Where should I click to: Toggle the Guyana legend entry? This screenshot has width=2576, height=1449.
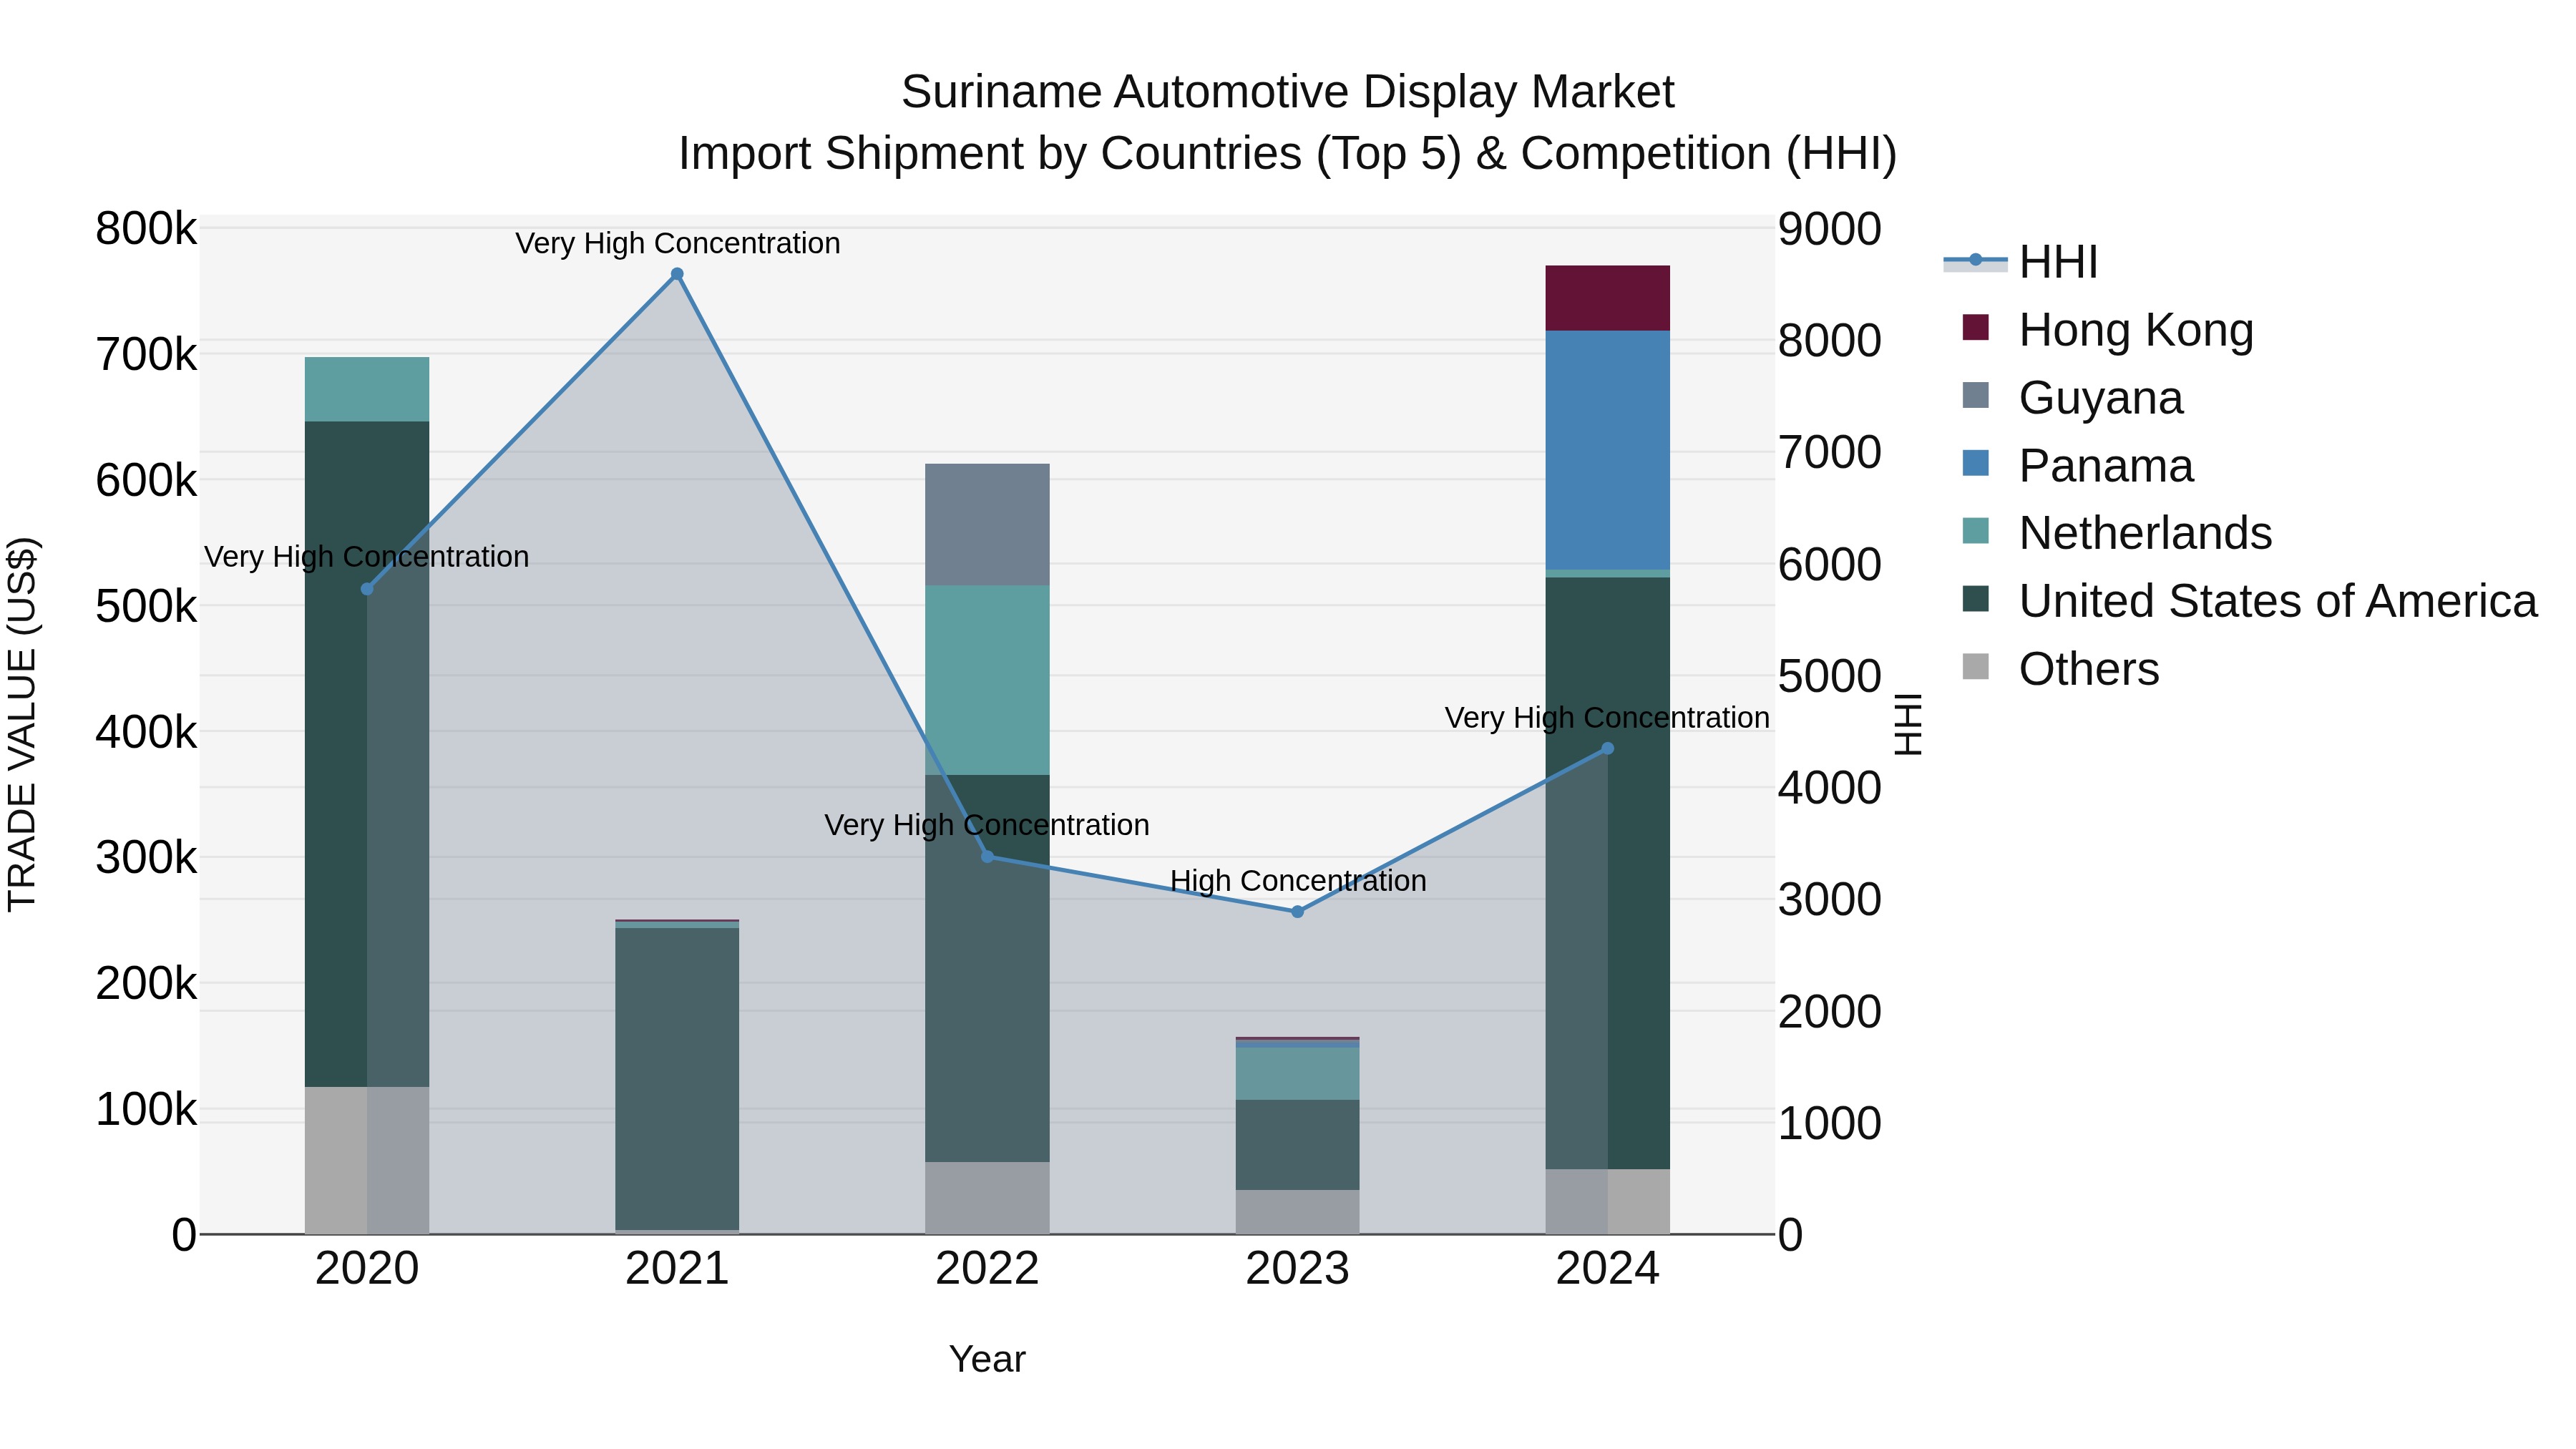[x=2072, y=397]
